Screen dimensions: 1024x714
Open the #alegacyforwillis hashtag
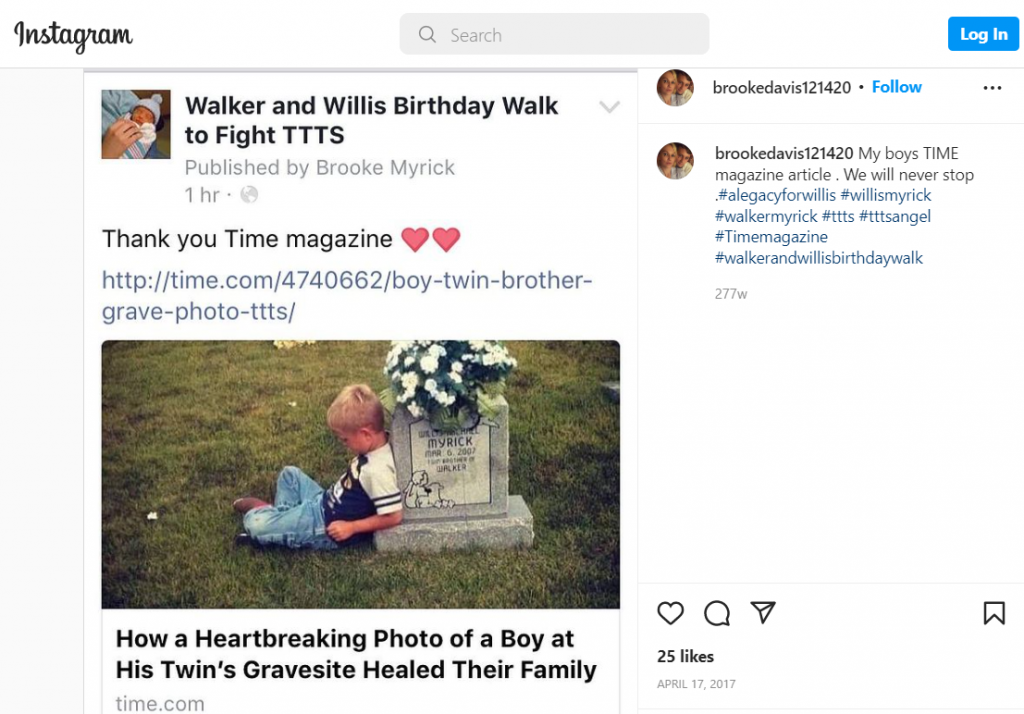pos(776,195)
